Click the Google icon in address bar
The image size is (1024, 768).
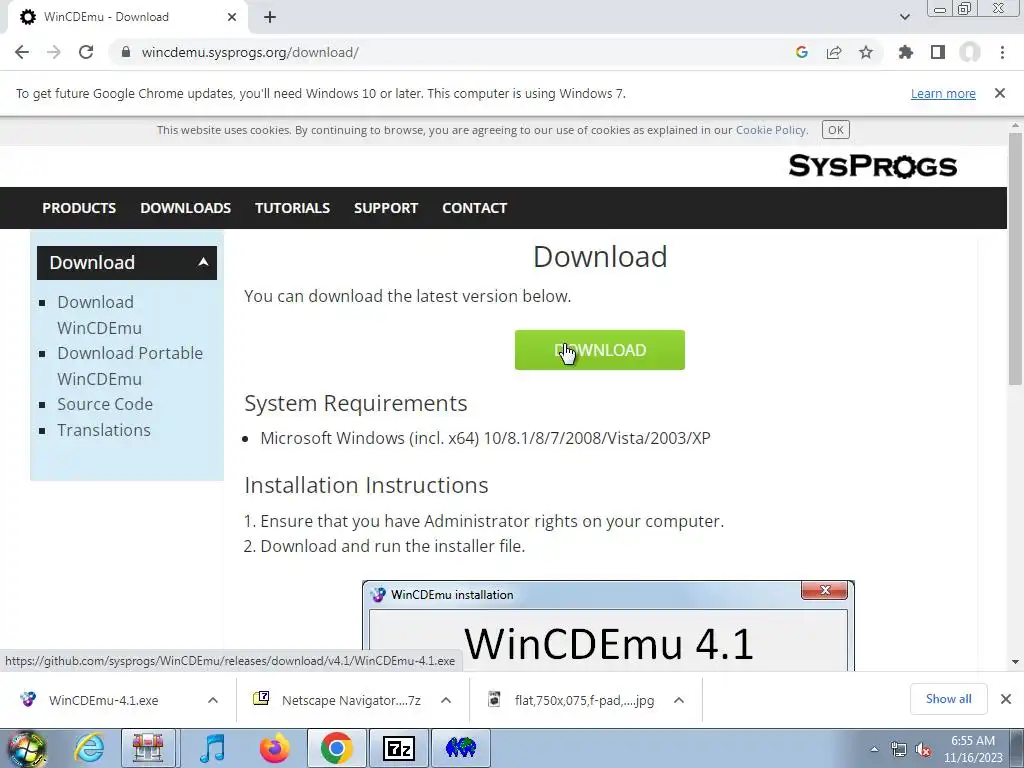pyautogui.click(x=802, y=52)
